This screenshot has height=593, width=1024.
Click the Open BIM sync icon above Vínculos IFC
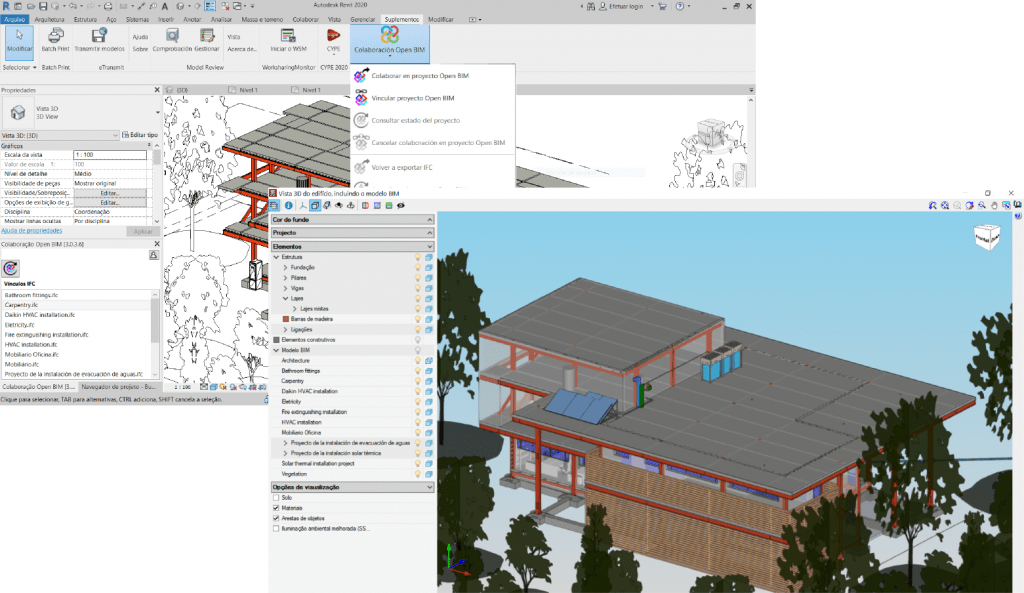[10, 268]
